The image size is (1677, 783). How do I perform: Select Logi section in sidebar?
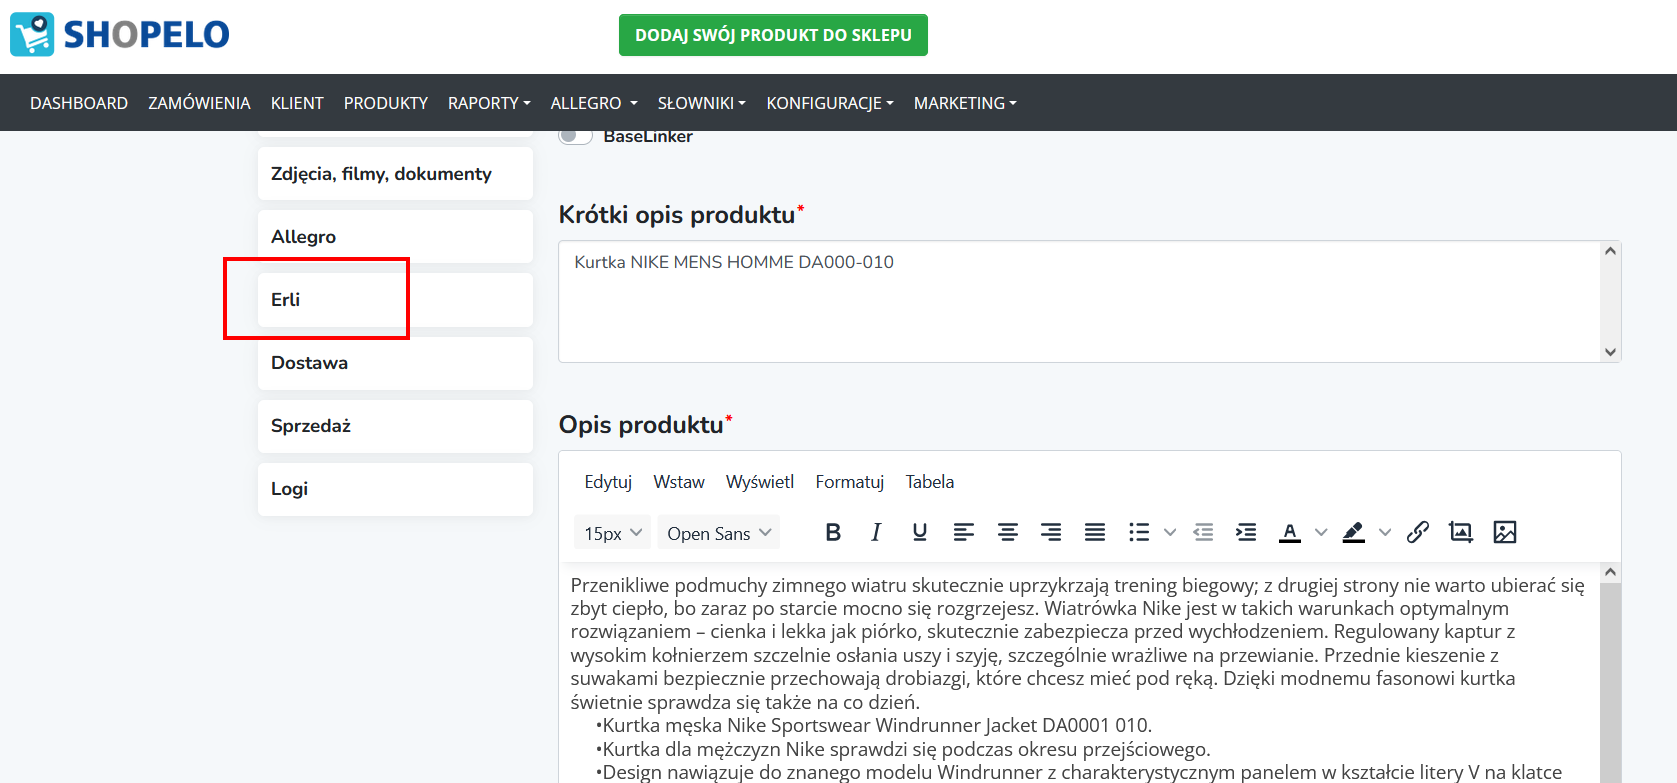click(395, 489)
